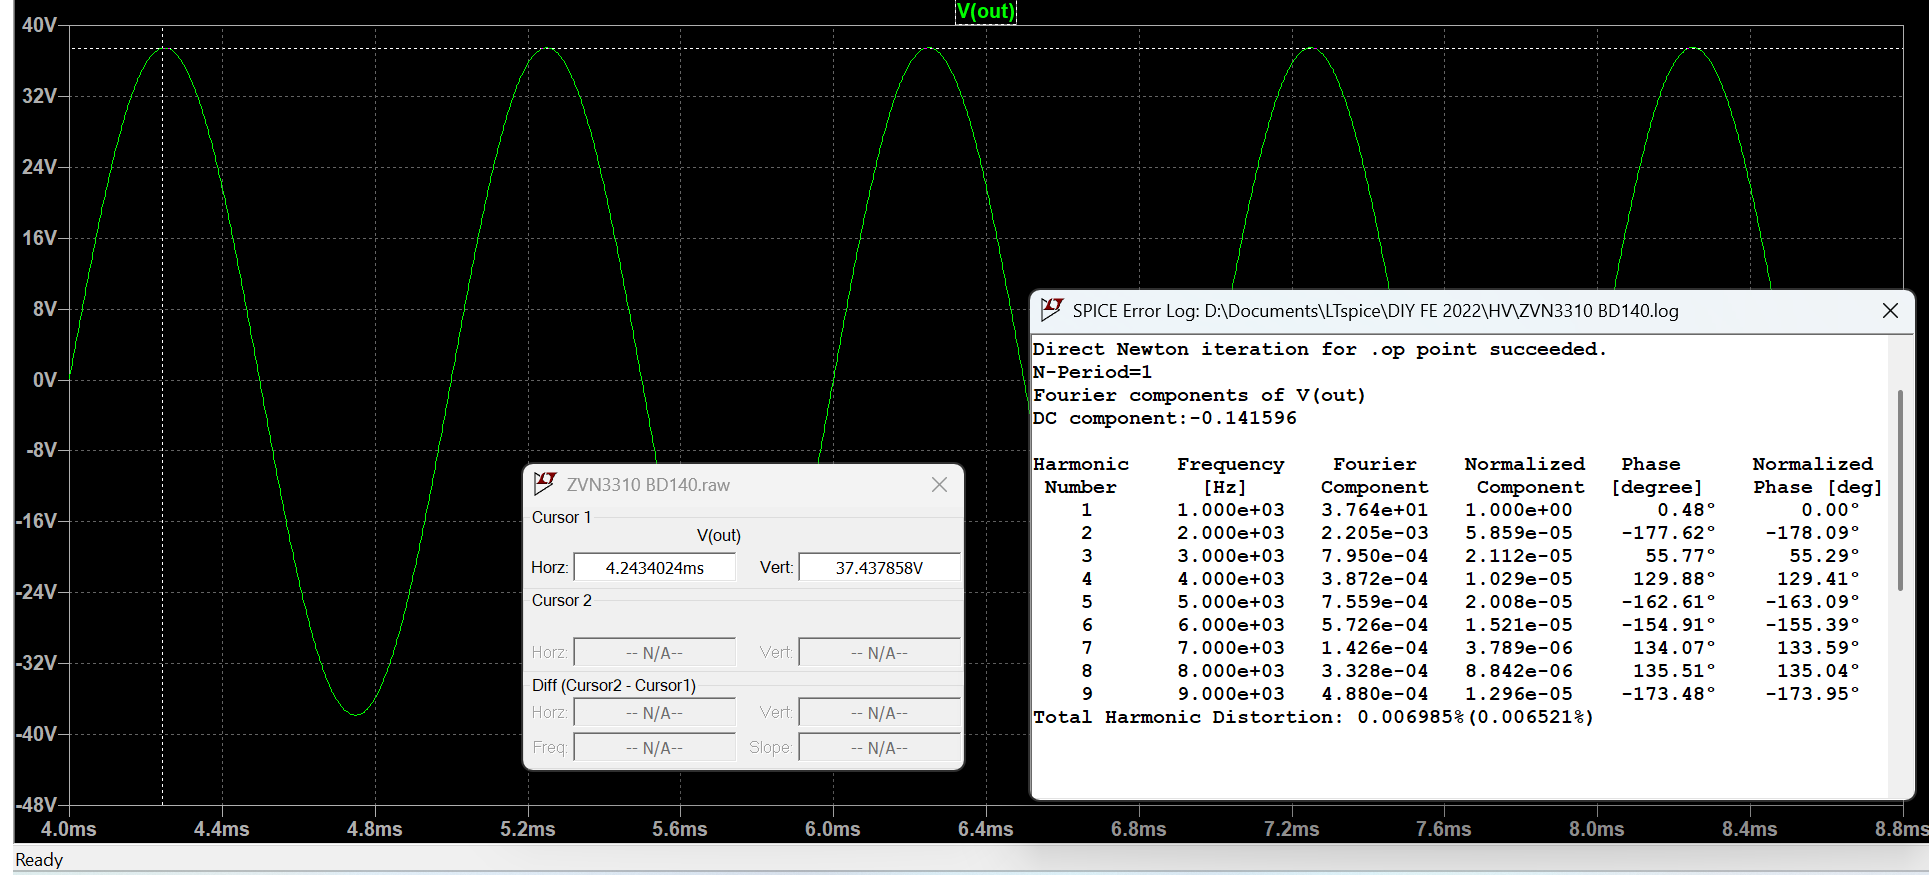This screenshot has width=1929, height=875.
Task: Close the ZVN3310 BD140.raw cursor dialog
Action: (939, 485)
